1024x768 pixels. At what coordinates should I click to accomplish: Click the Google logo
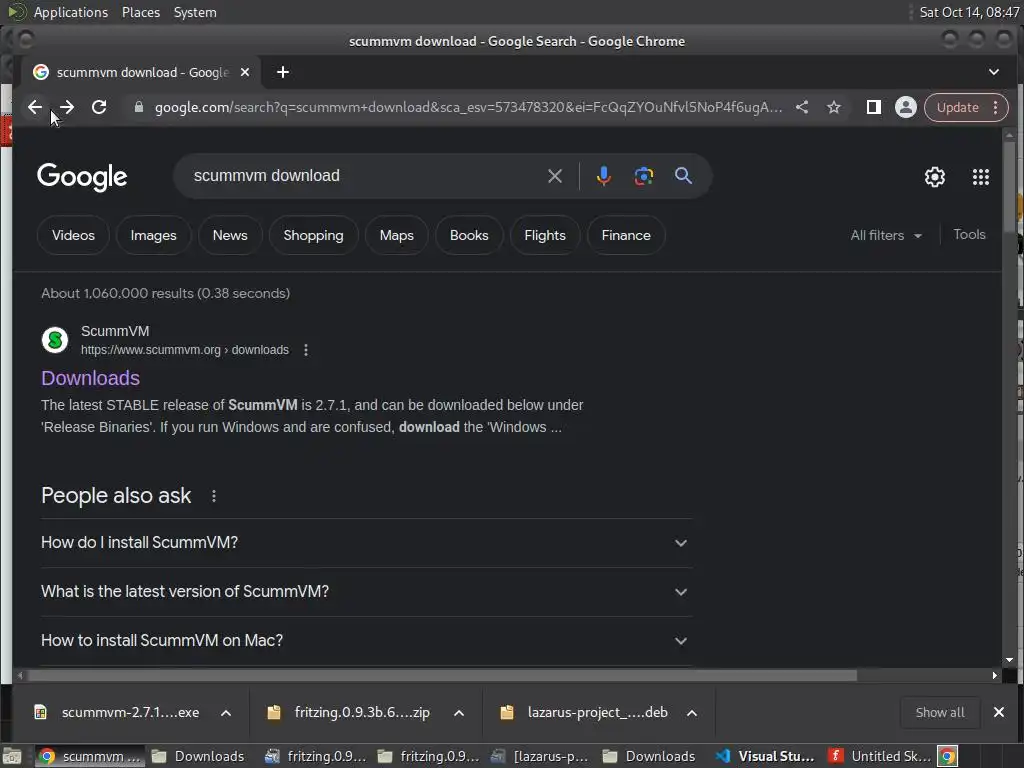pyautogui.click(x=82, y=177)
